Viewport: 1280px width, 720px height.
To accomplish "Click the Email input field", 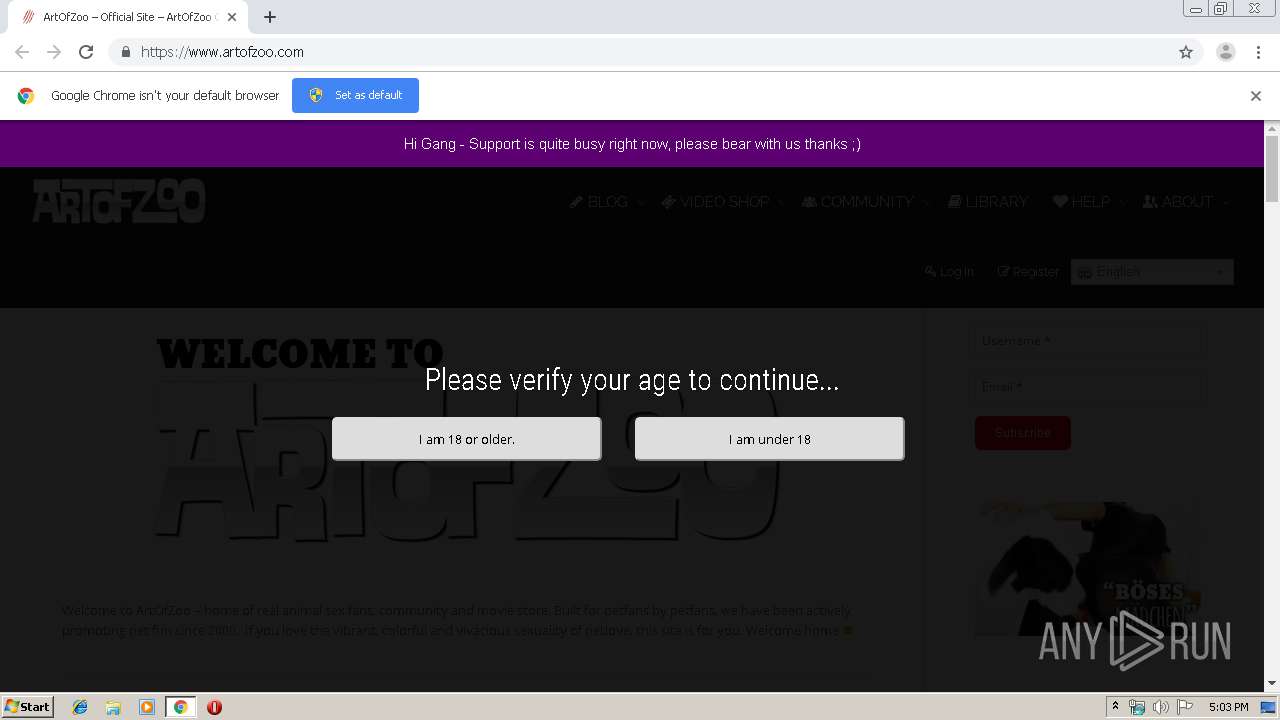I will [x=1090, y=387].
